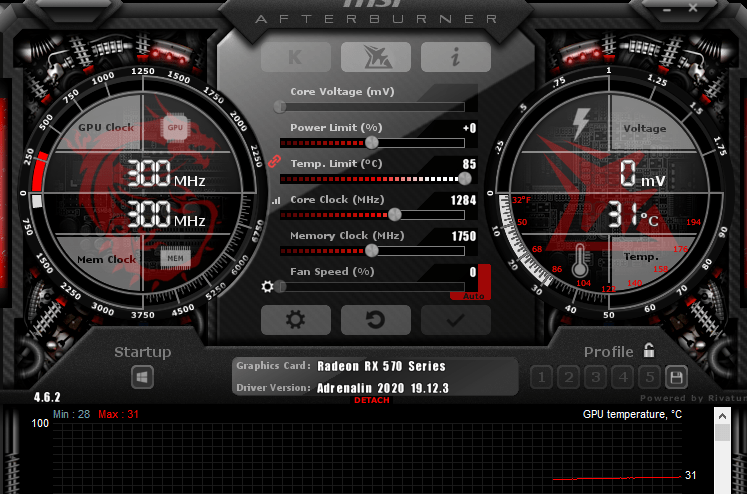Click the thermometer icon in the right gauge
Image resolution: width=747 pixels, height=494 pixels.
pyautogui.click(x=579, y=261)
